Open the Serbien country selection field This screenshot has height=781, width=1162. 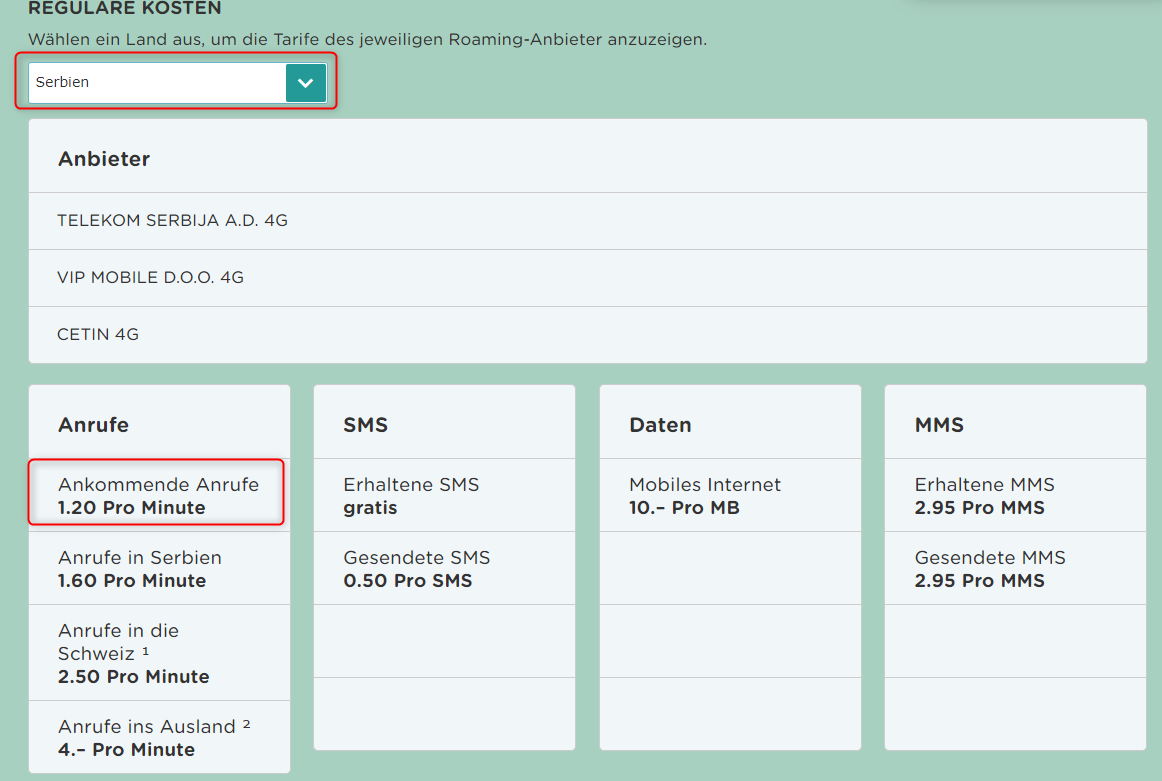pos(157,83)
